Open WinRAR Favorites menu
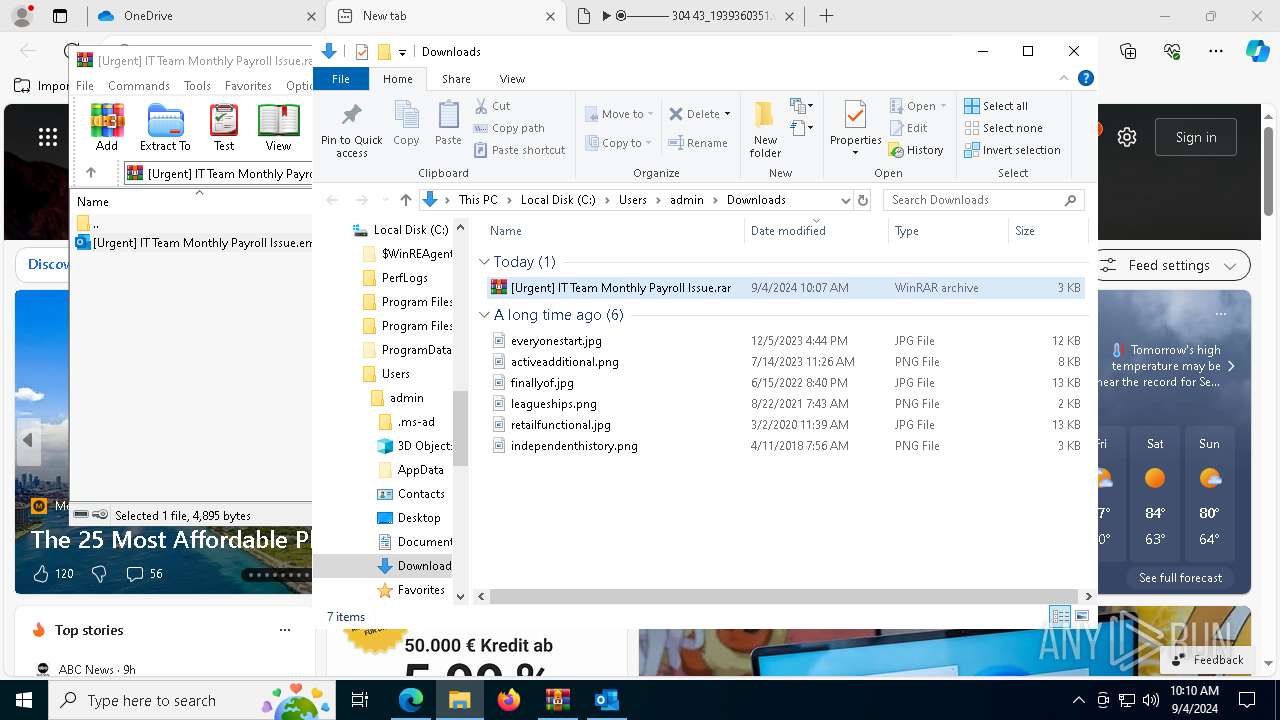Image resolution: width=1280 pixels, height=720 pixels. click(248, 86)
